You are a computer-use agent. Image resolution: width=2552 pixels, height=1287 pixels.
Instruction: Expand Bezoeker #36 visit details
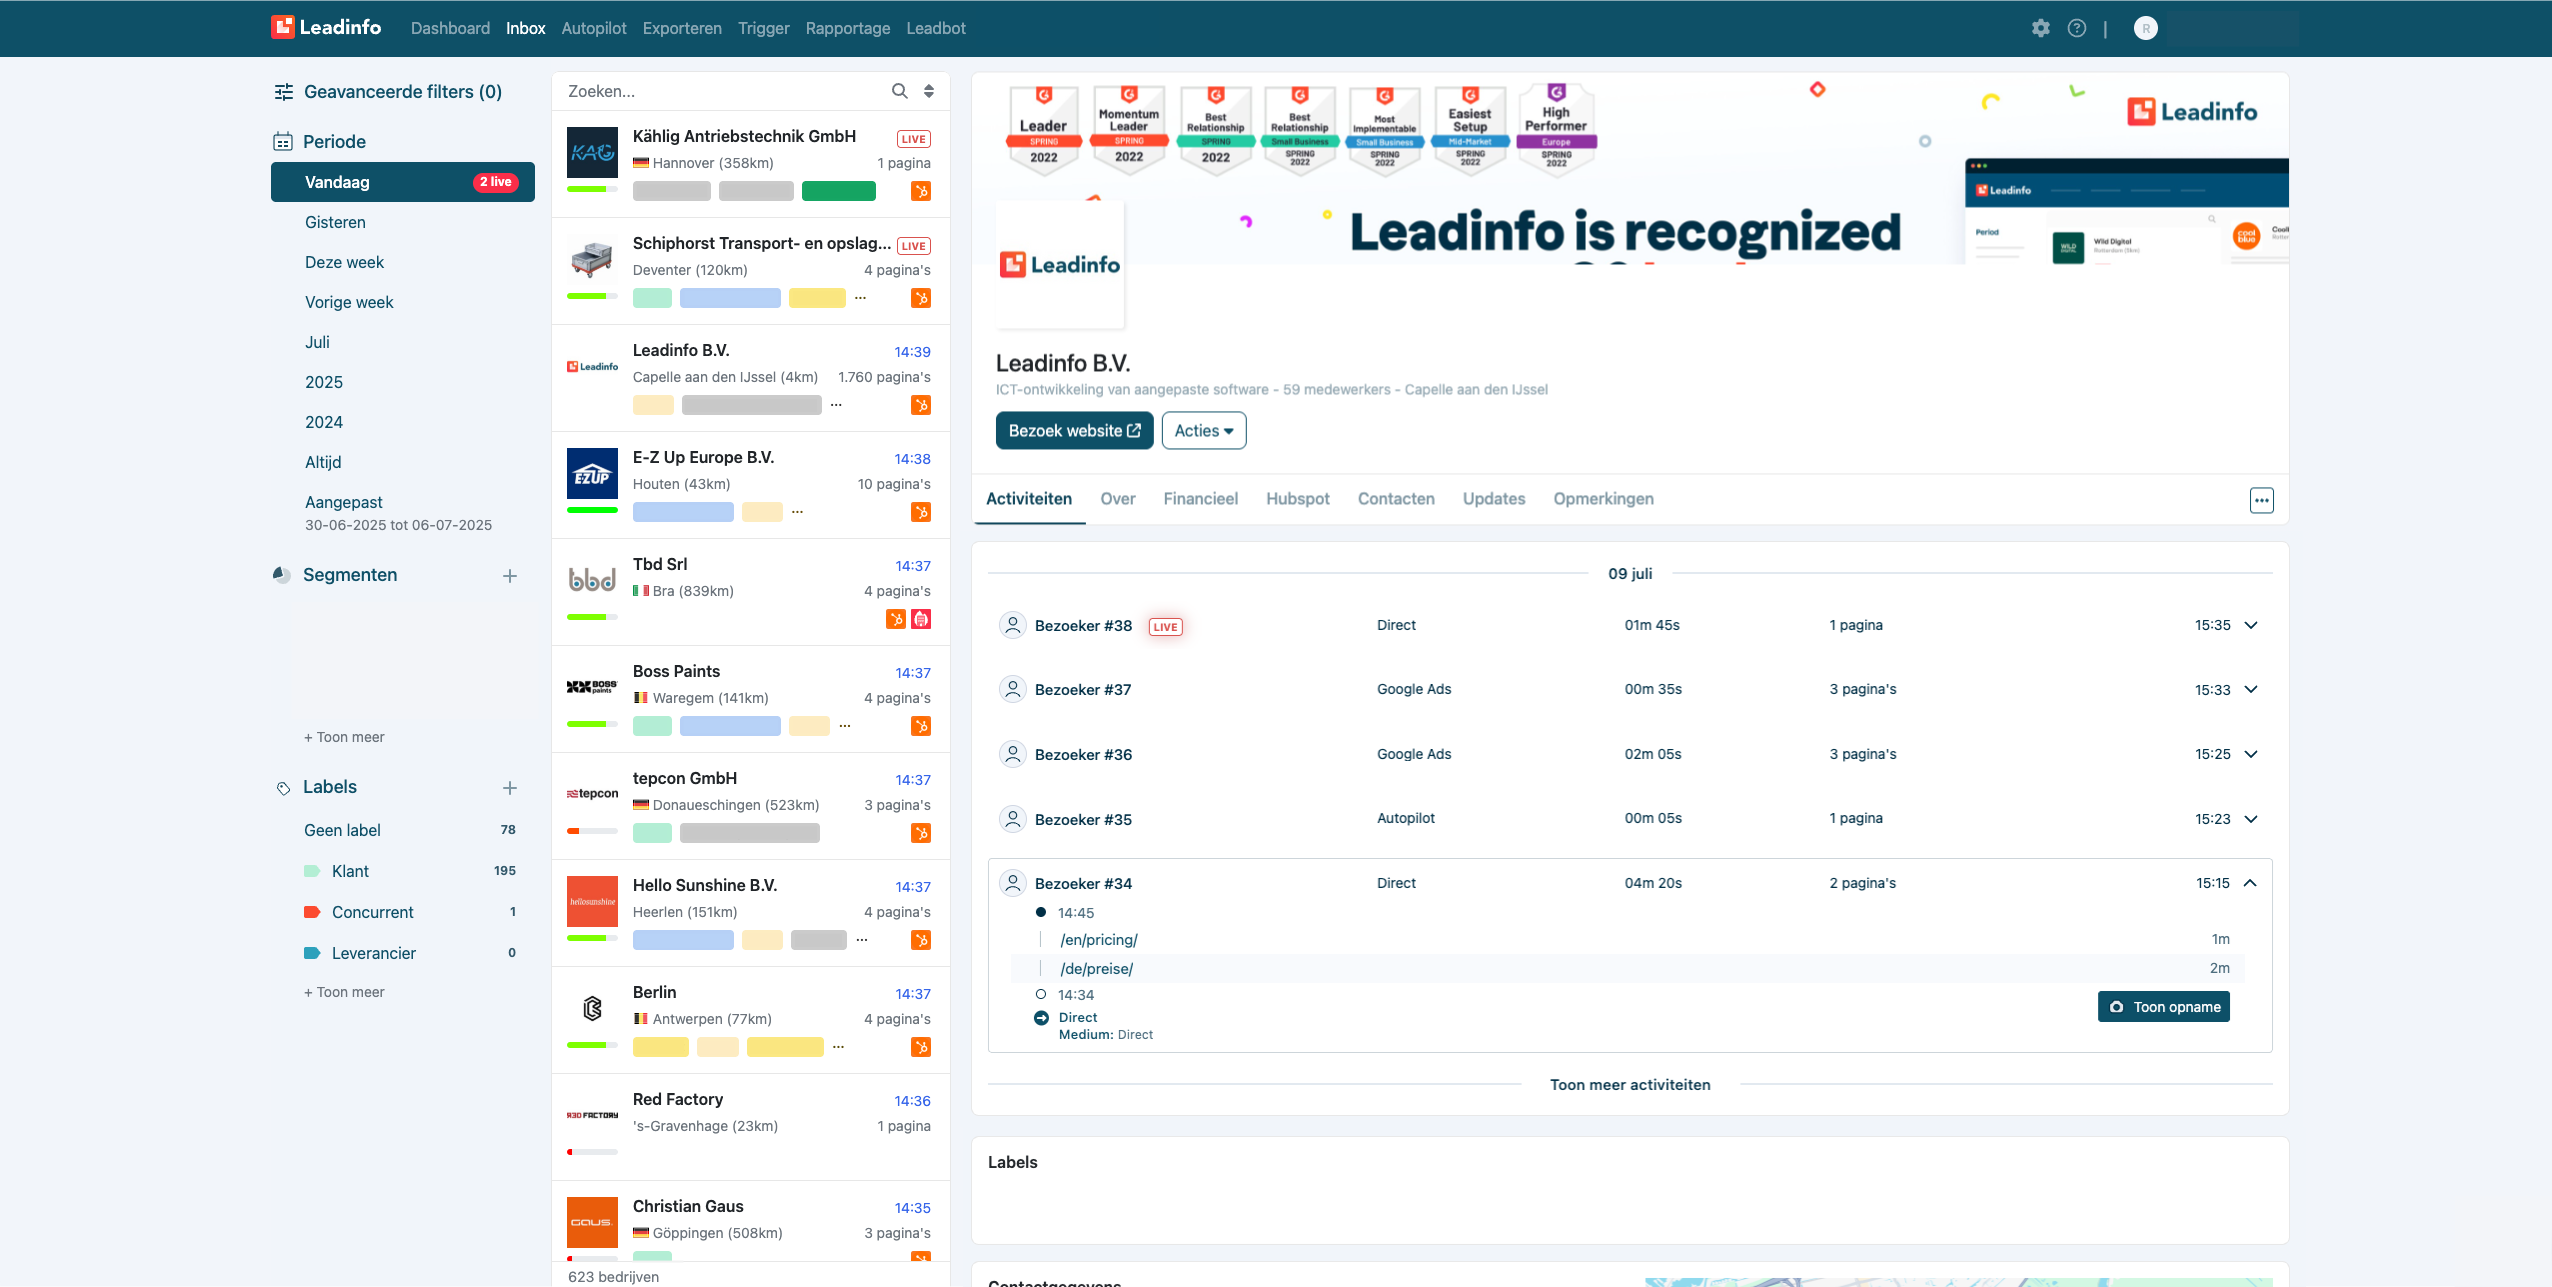pos(2251,754)
